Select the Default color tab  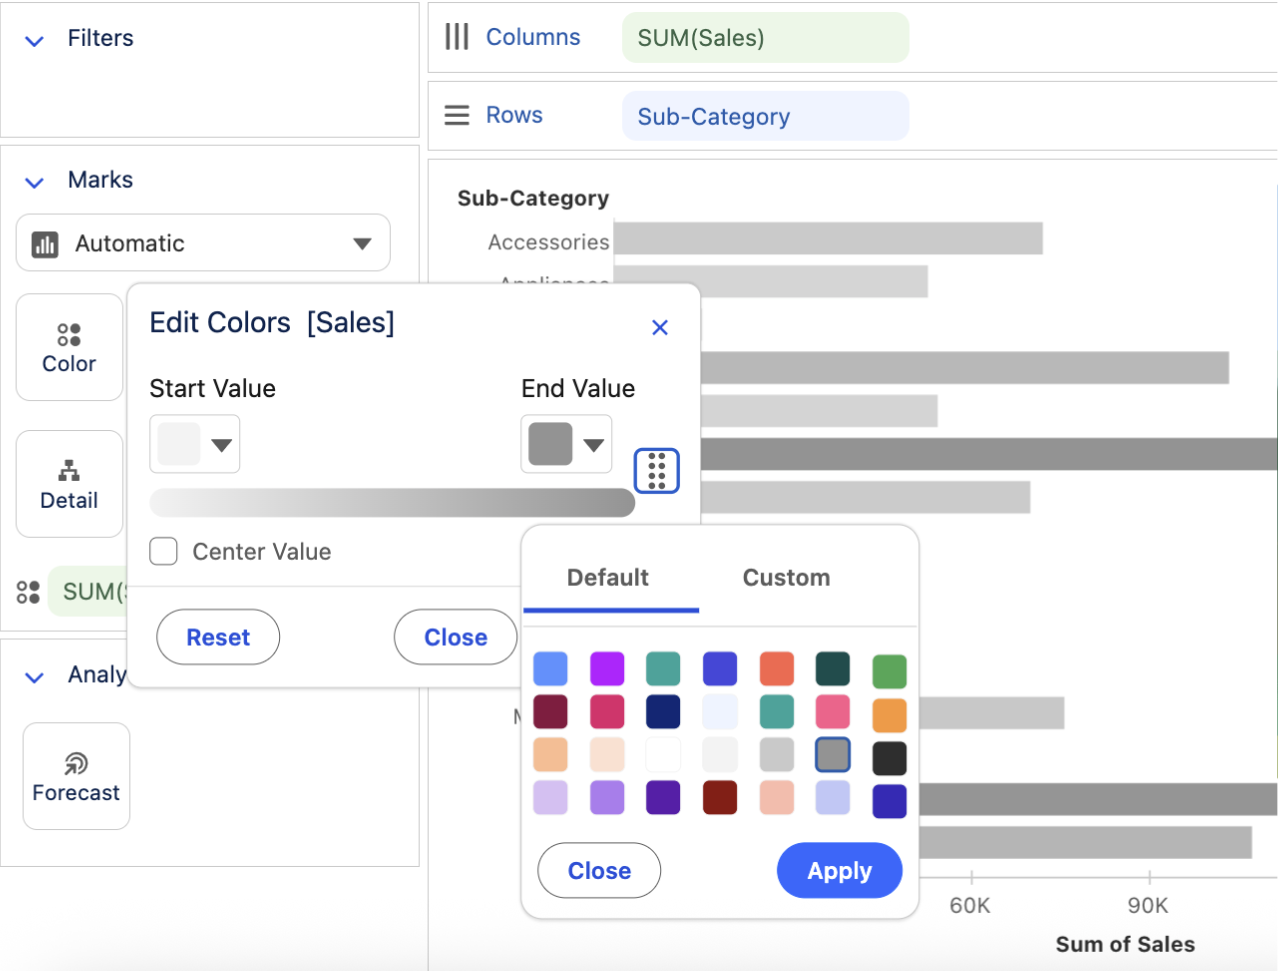608,578
